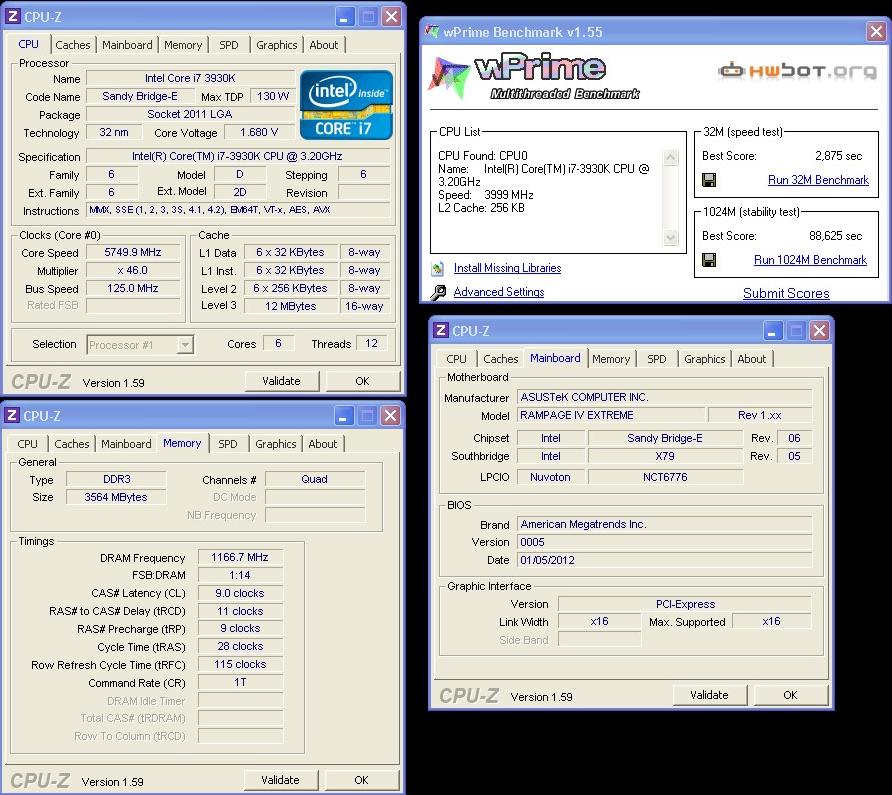Screen dimensions: 892x795
Task: Click the memory Size 3564 MBytes value
Action: pyautogui.click(x=116, y=497)
